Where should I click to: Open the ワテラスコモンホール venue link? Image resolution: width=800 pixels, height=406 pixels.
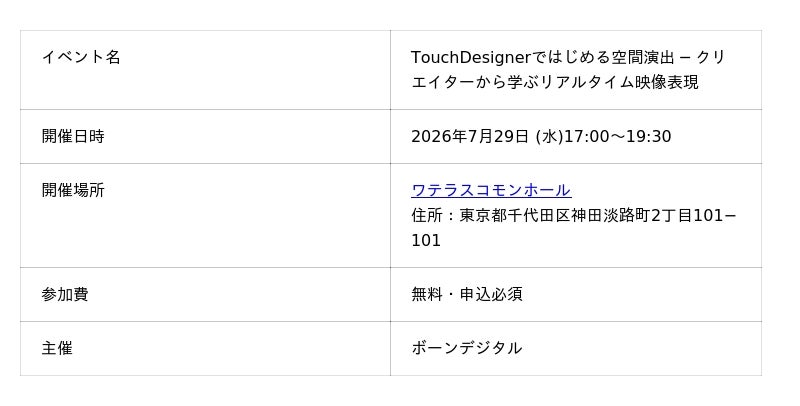491,190
